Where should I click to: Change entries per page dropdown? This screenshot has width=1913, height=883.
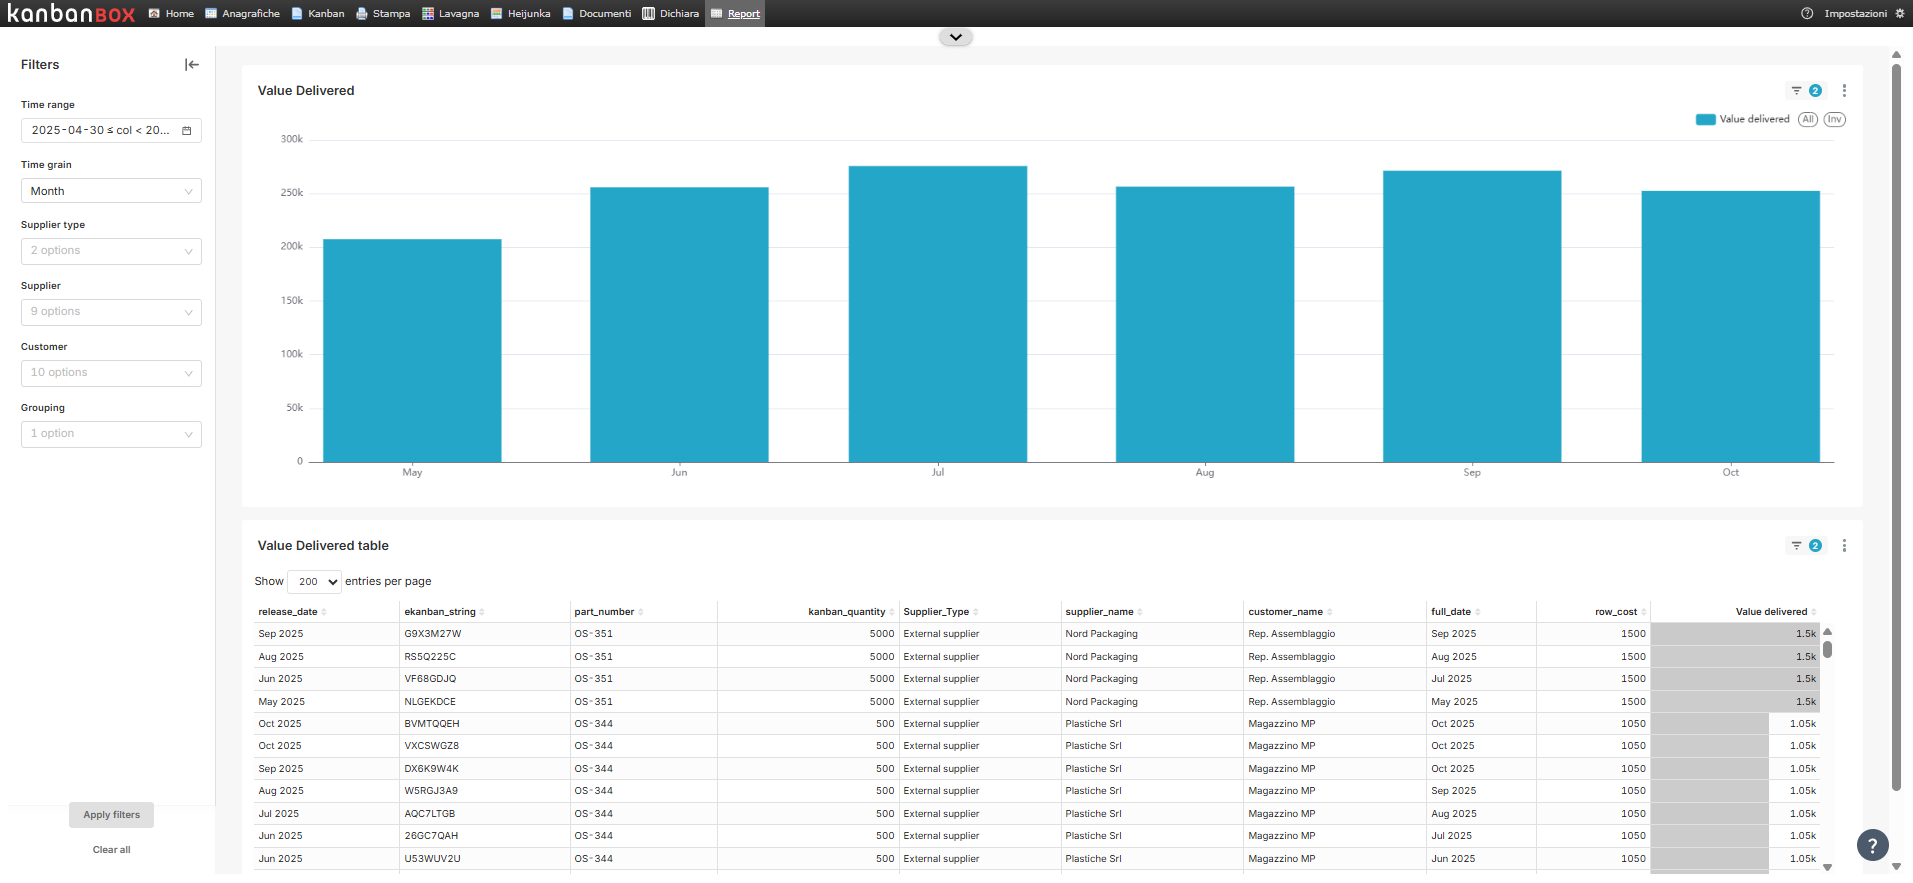pyautogui.click(x=315, y=582)
